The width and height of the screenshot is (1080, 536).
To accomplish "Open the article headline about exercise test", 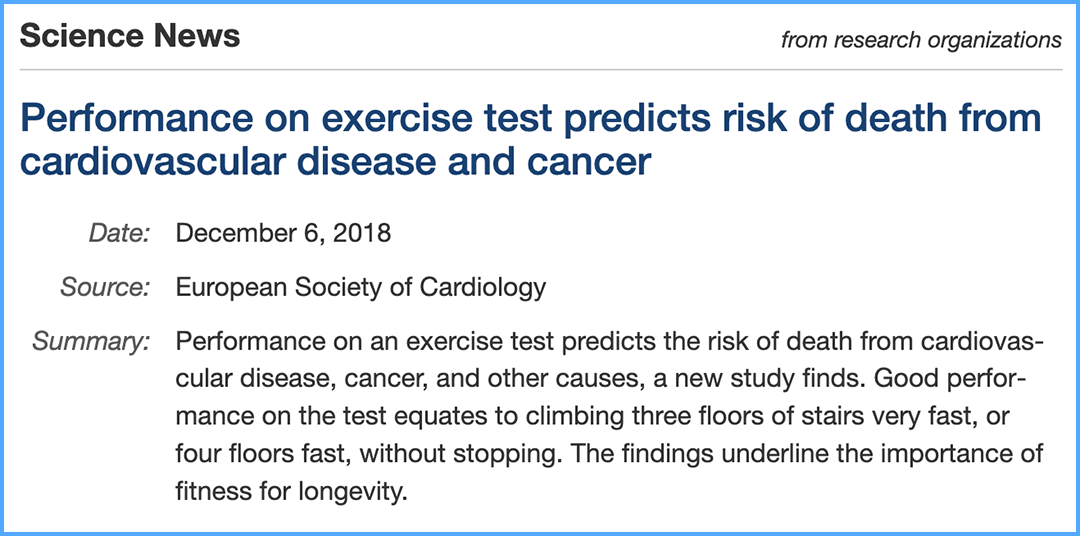I will (x=530, y=119).
